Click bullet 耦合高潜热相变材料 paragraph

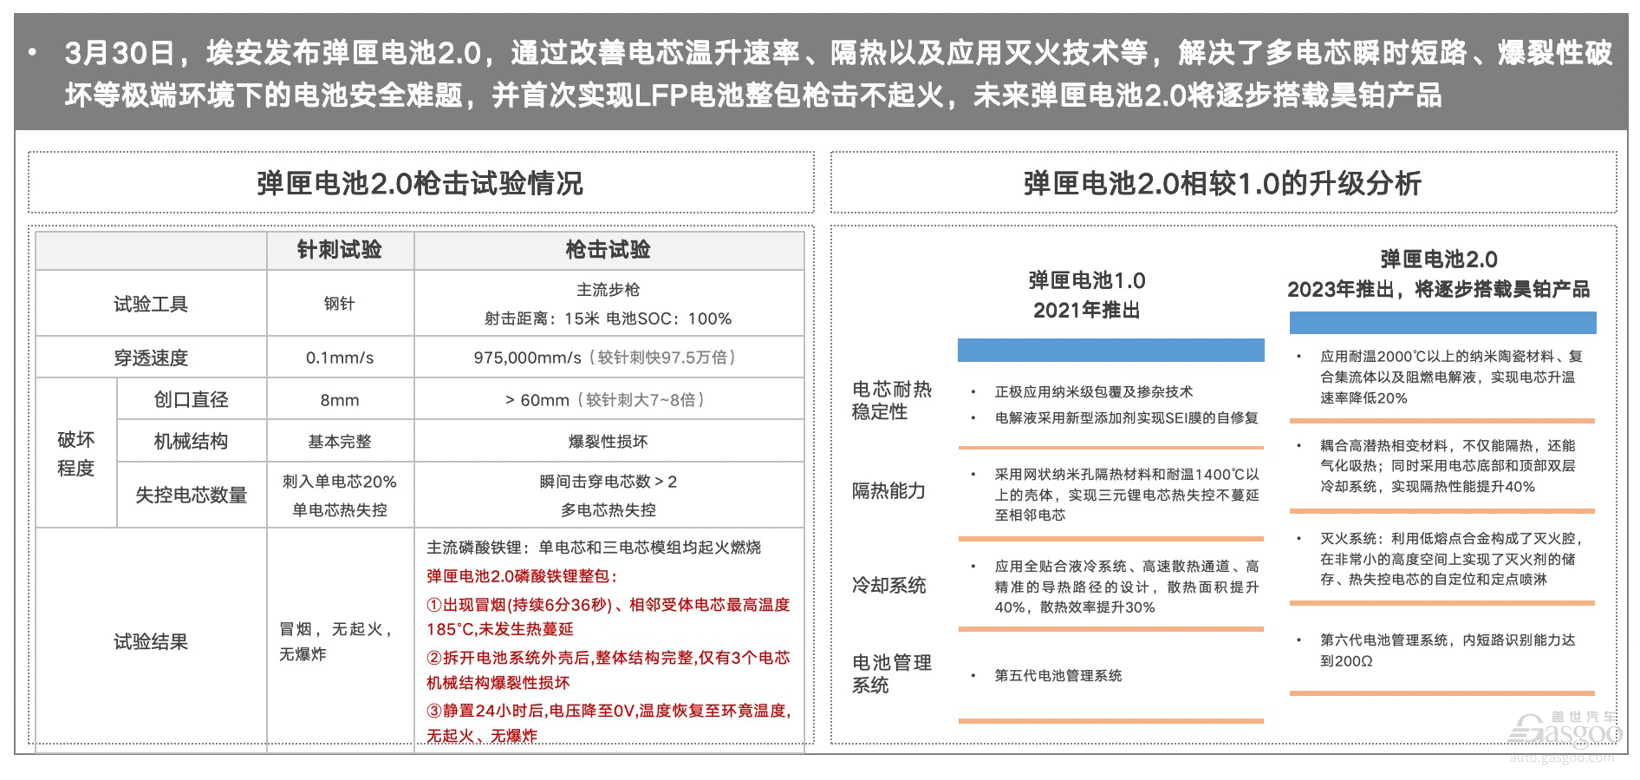[x=1448, y=466]
